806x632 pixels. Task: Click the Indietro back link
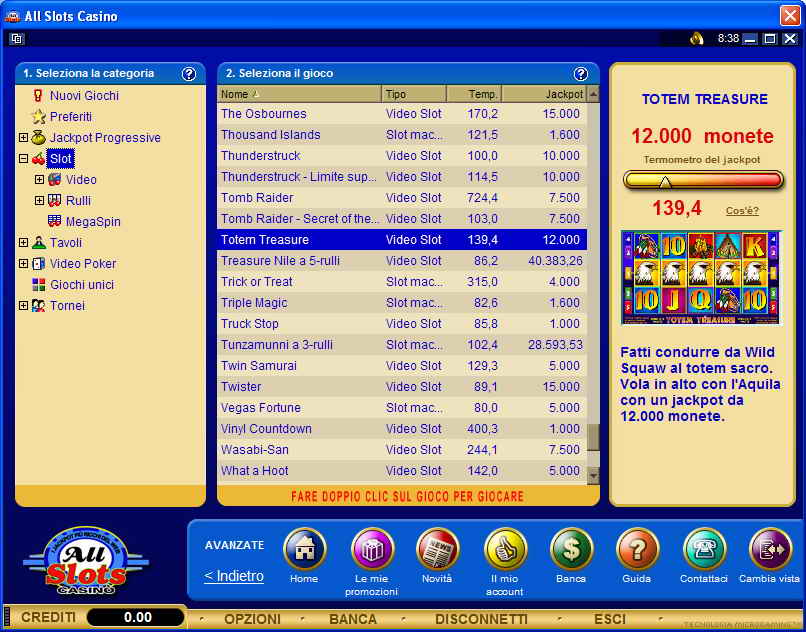[234, 576]
